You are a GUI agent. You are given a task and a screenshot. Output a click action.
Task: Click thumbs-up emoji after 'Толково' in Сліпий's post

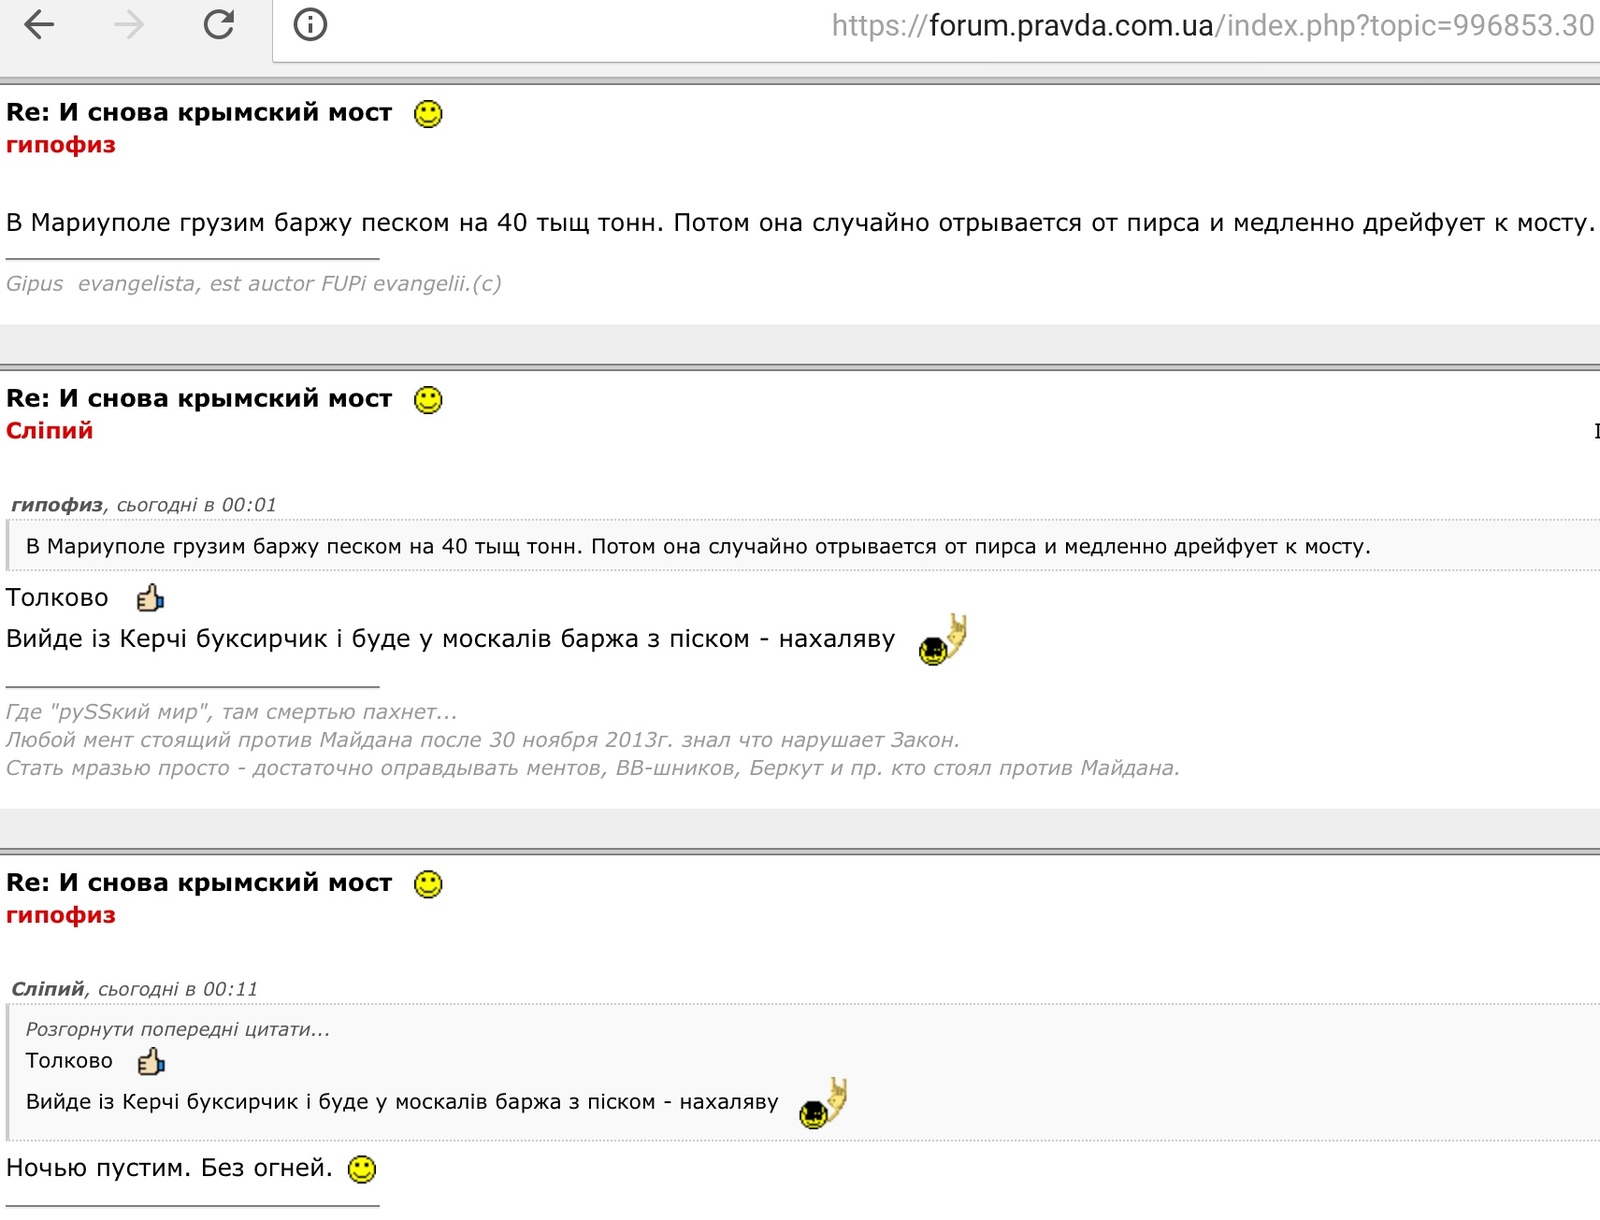click(151, 598)
